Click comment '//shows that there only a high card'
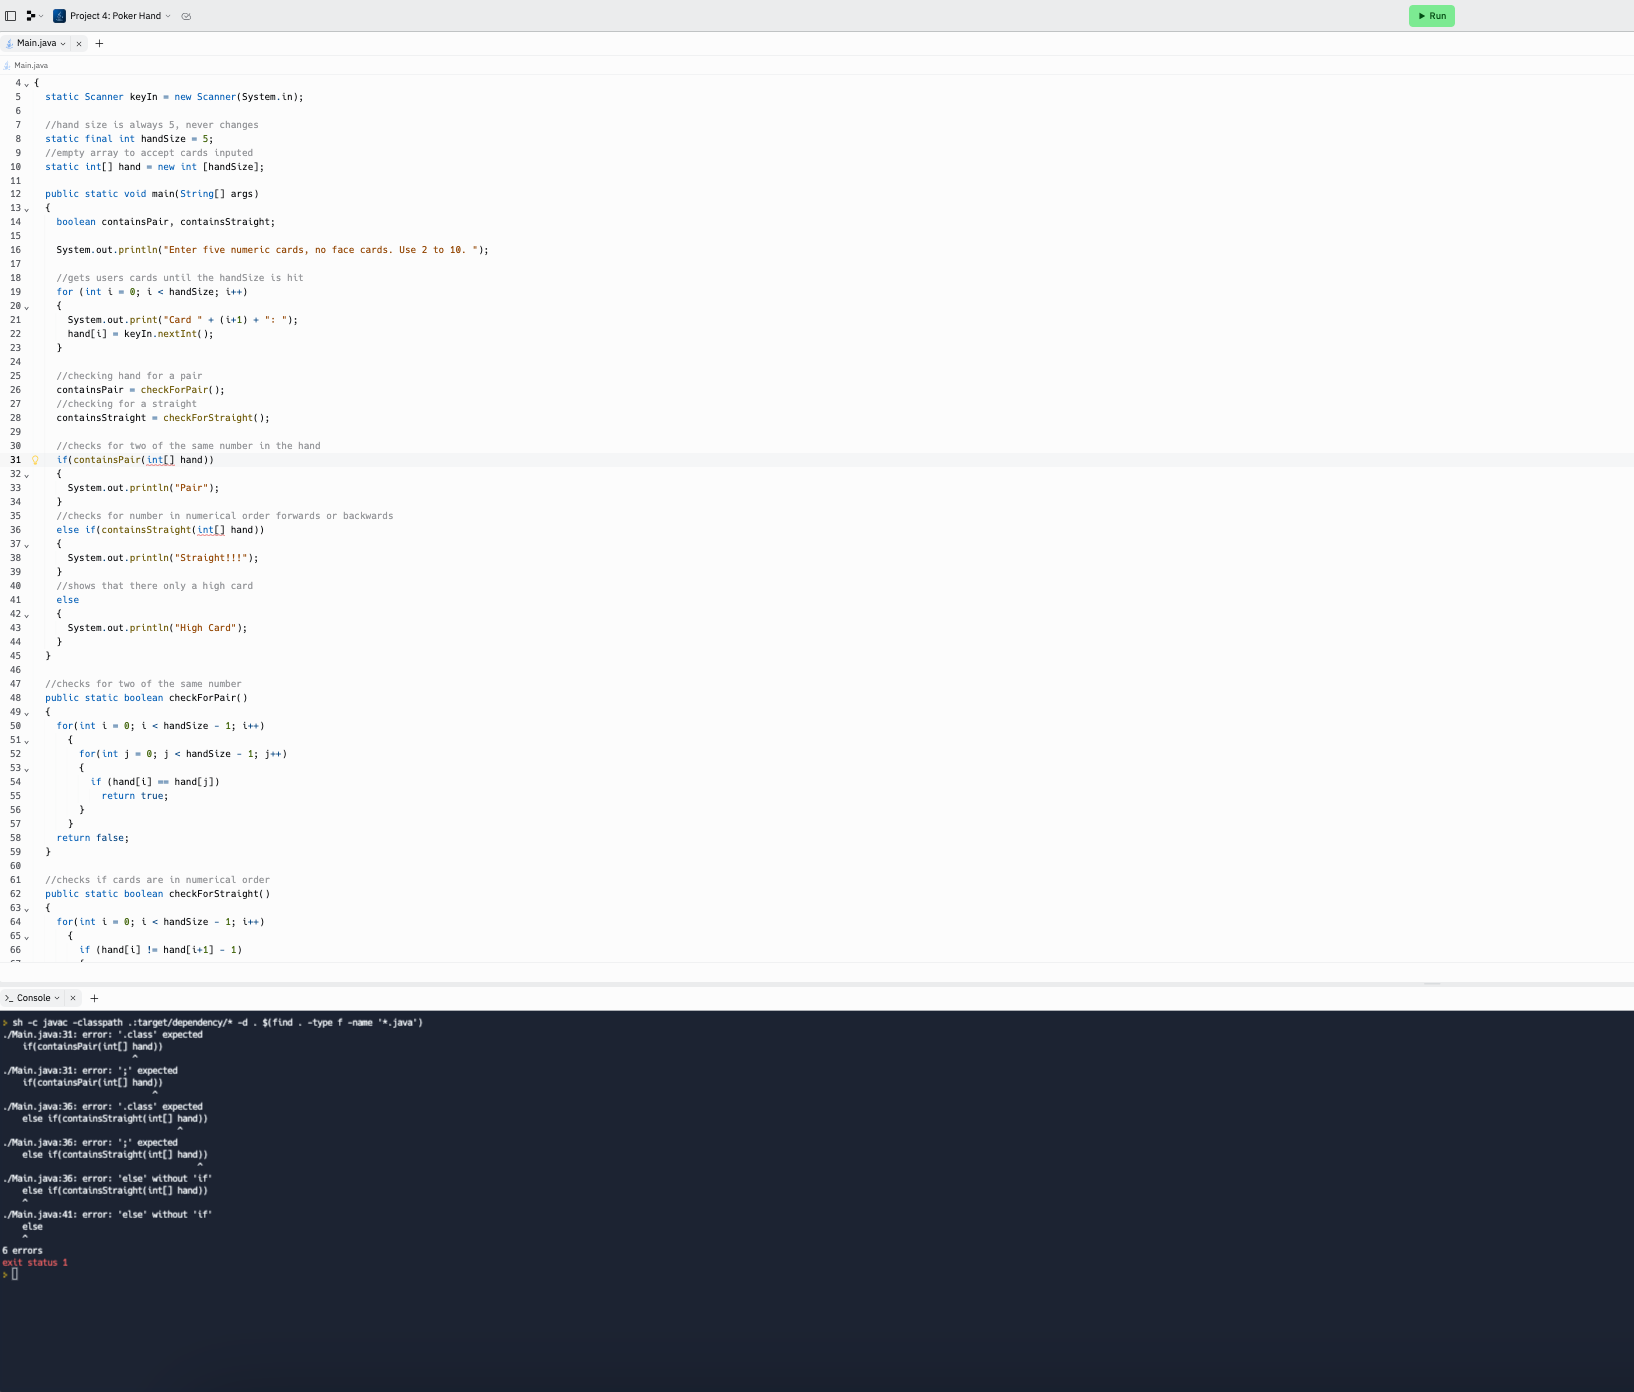Image resolution: width=1634 pixels, height=1392 pixels. click(x=155, y=586)
